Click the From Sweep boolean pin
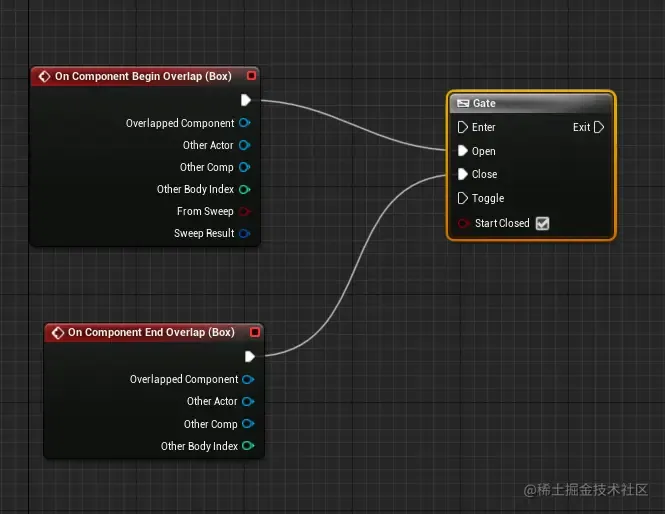The image size is (665, 514). (x=244, y=211)
